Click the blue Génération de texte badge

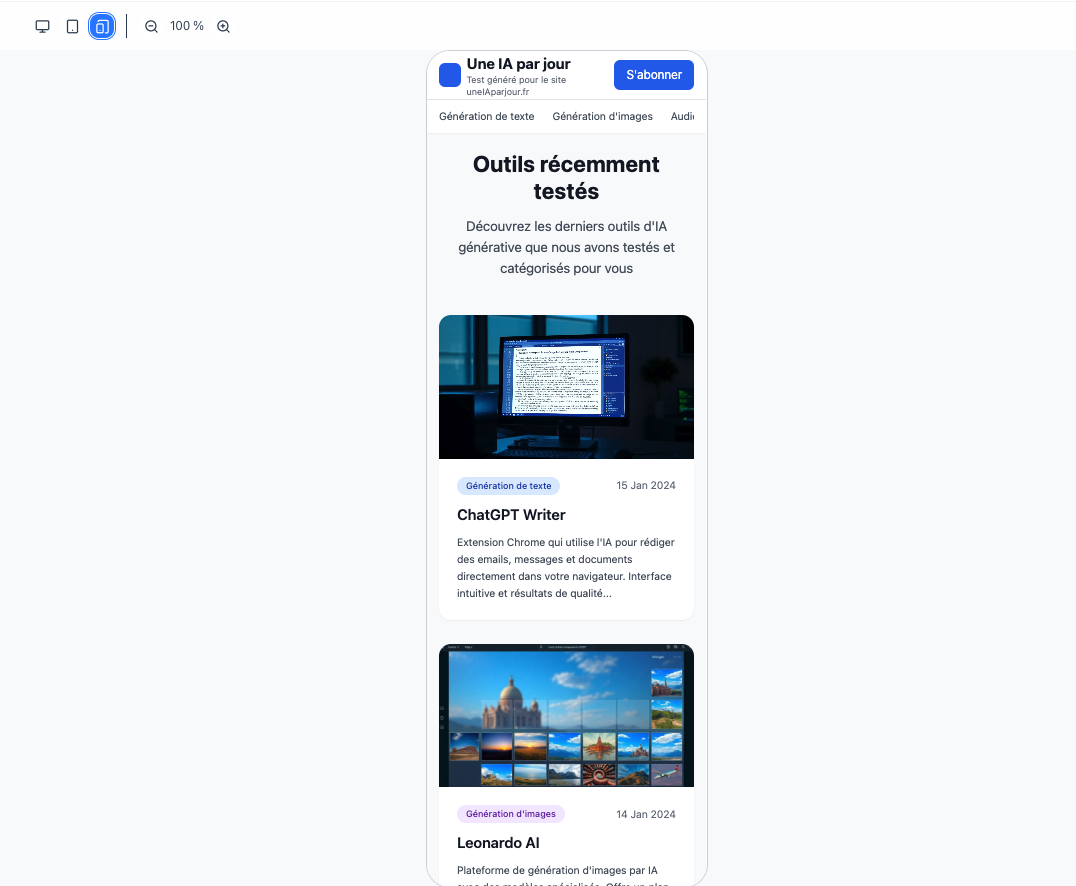508,486
